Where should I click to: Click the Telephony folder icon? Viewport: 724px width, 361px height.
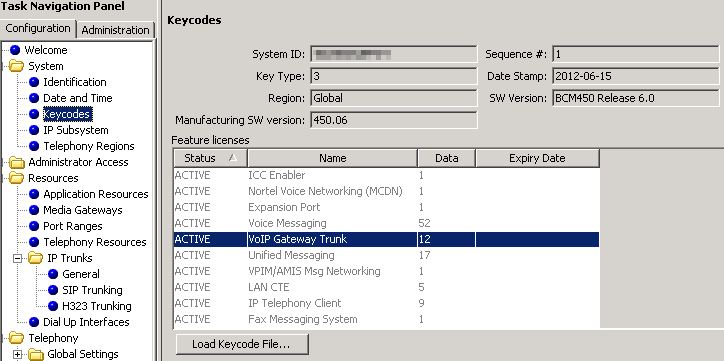pyautogui.click(x=17, y=338)
